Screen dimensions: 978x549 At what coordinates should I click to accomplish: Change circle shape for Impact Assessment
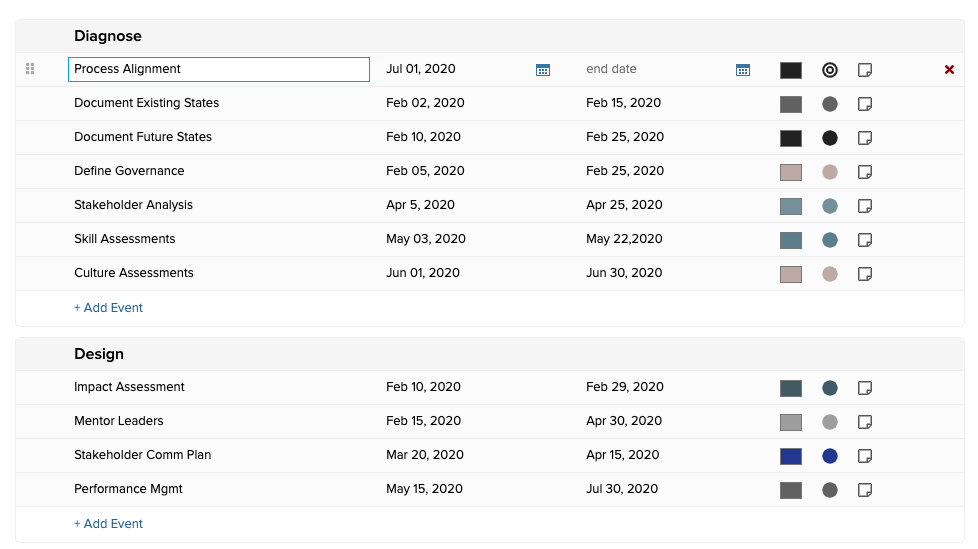(830, 388)
